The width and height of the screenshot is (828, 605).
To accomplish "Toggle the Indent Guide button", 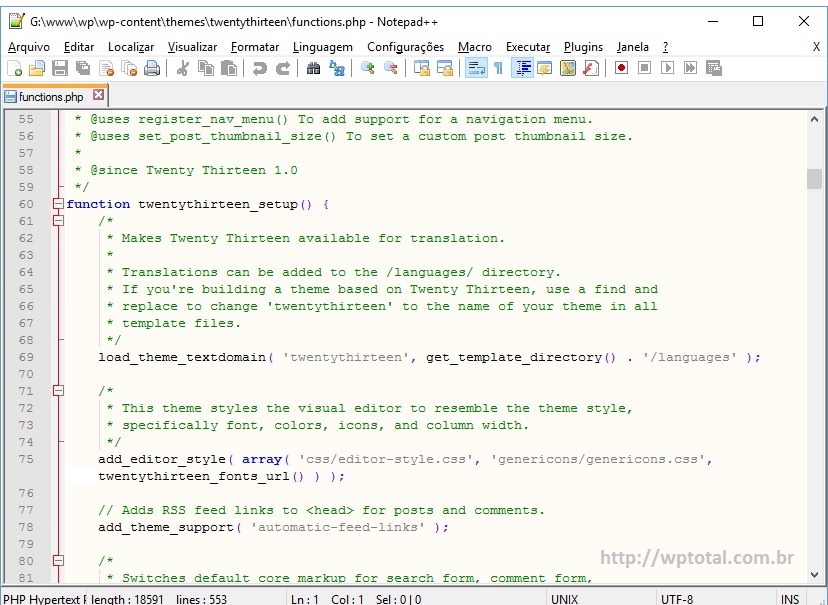I will point(522,68).
